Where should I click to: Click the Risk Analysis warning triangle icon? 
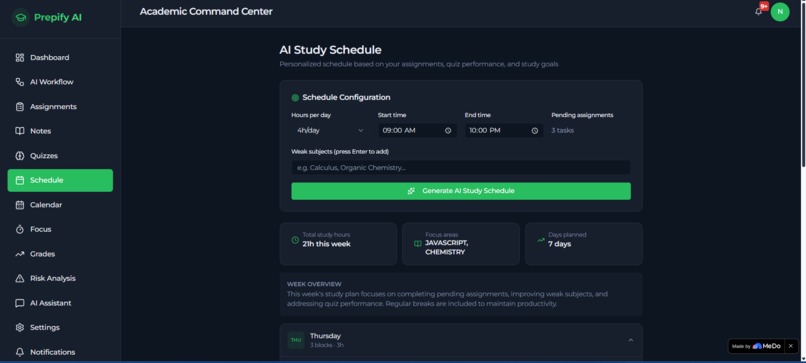20,278
